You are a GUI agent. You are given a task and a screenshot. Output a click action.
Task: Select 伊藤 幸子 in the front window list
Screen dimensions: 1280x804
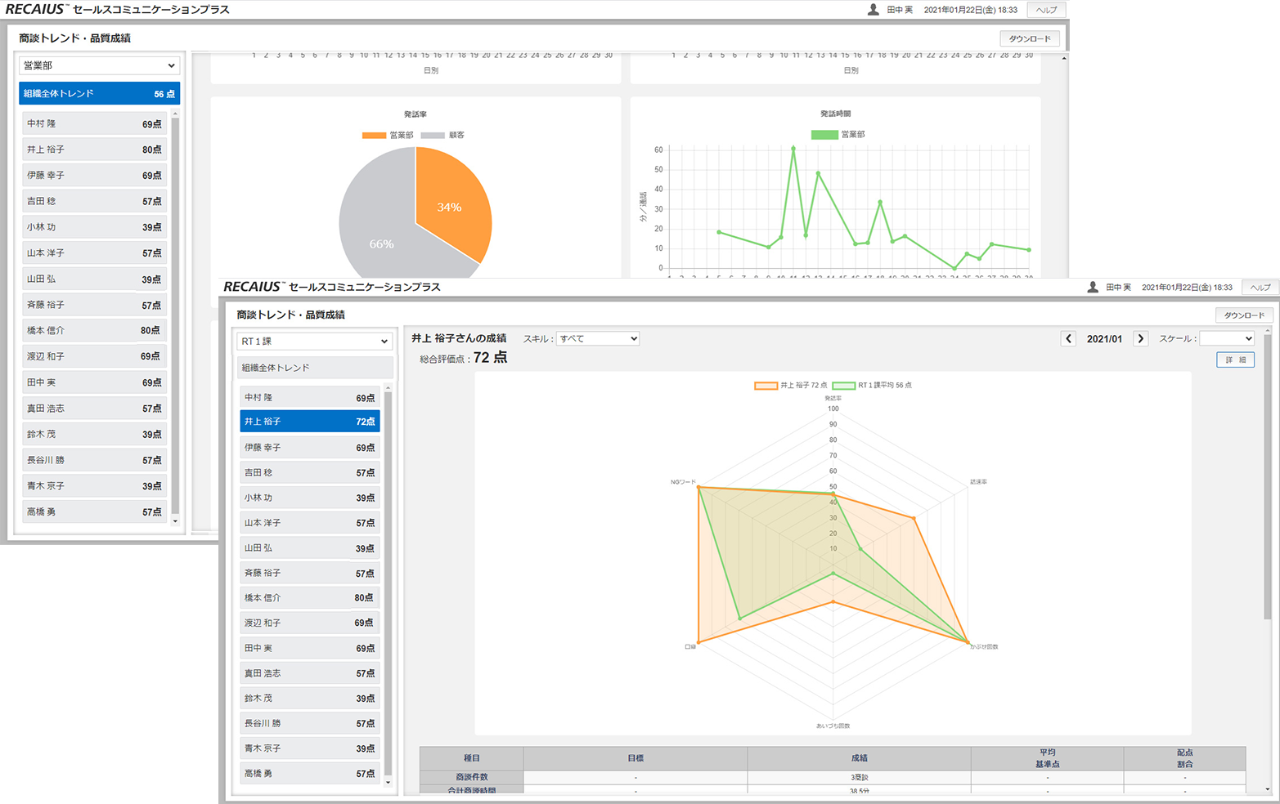click(309, 447)
